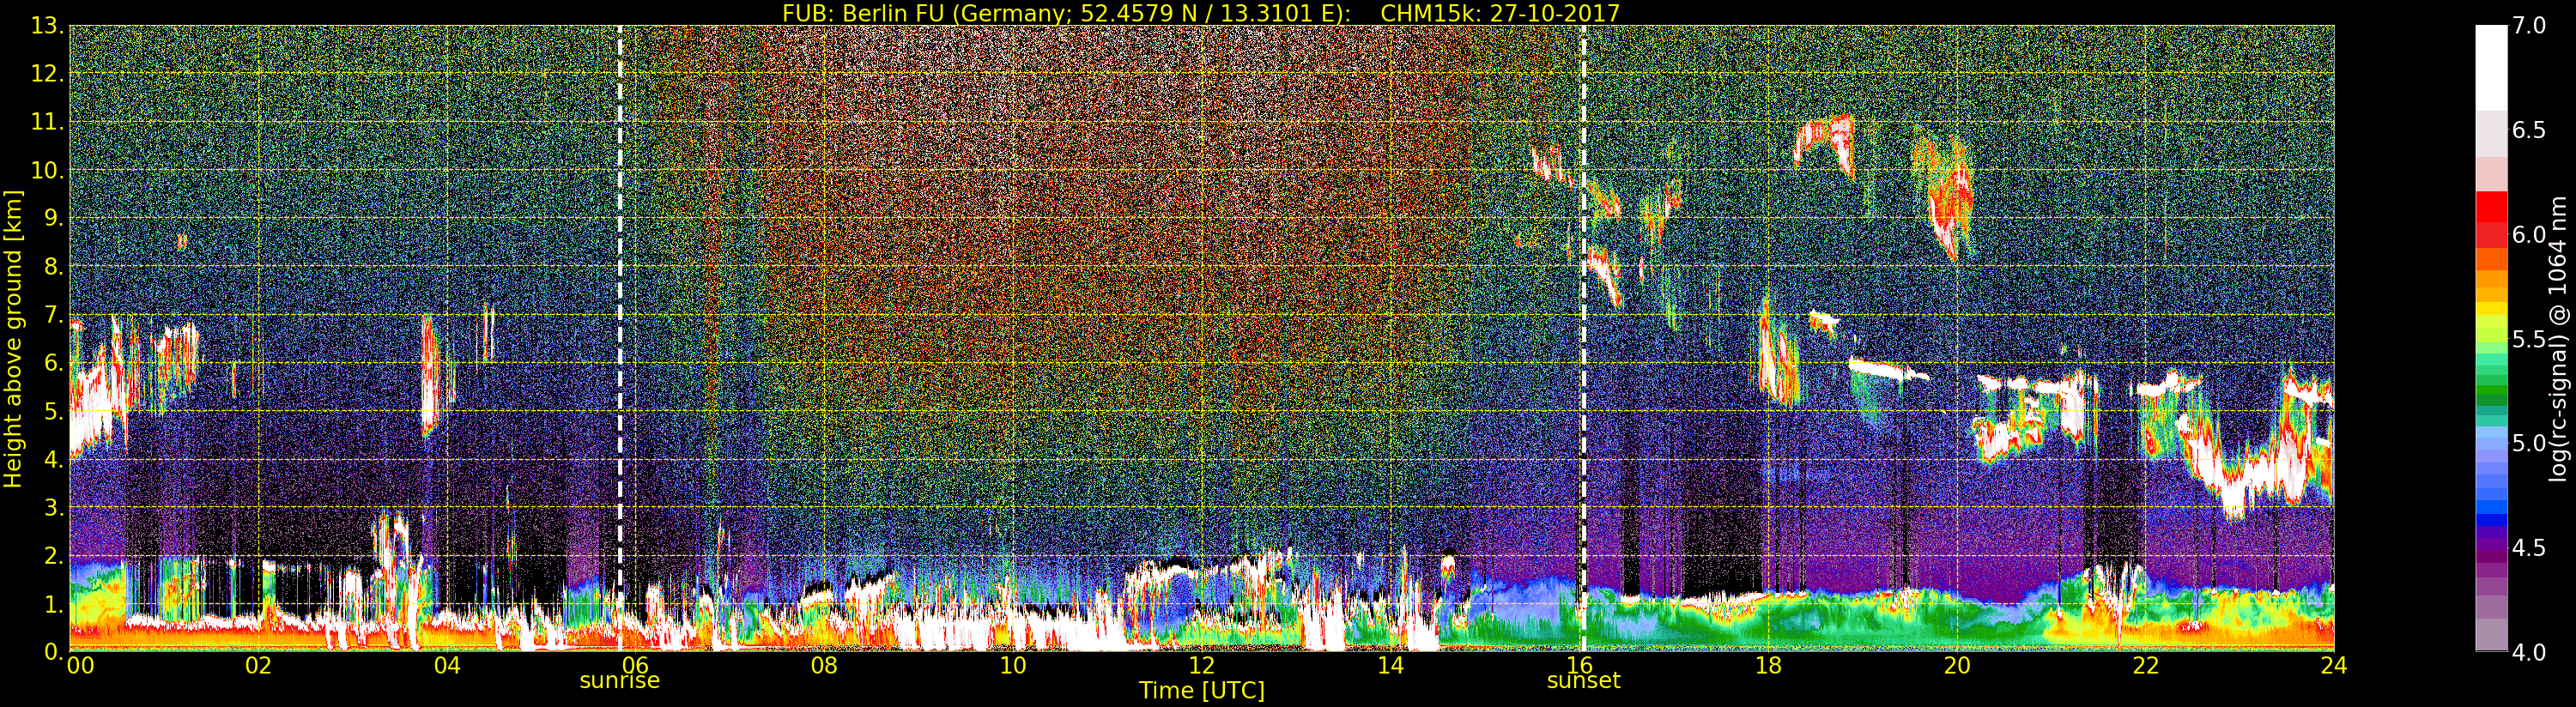The width and height of the screenshot is (2576, 707).
Task: Click the colorbar tick label '7.0'
Action: coord(2529,26)
